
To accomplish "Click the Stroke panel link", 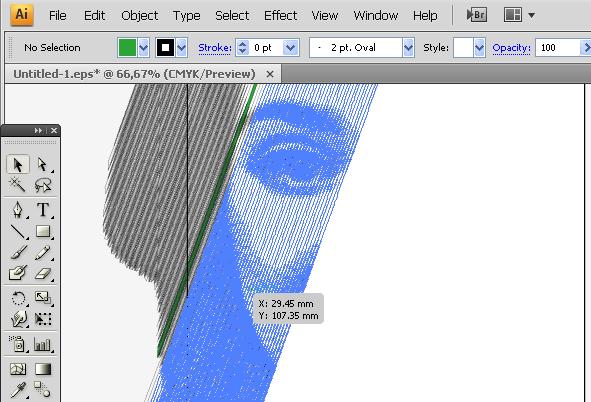I will 214,48.
